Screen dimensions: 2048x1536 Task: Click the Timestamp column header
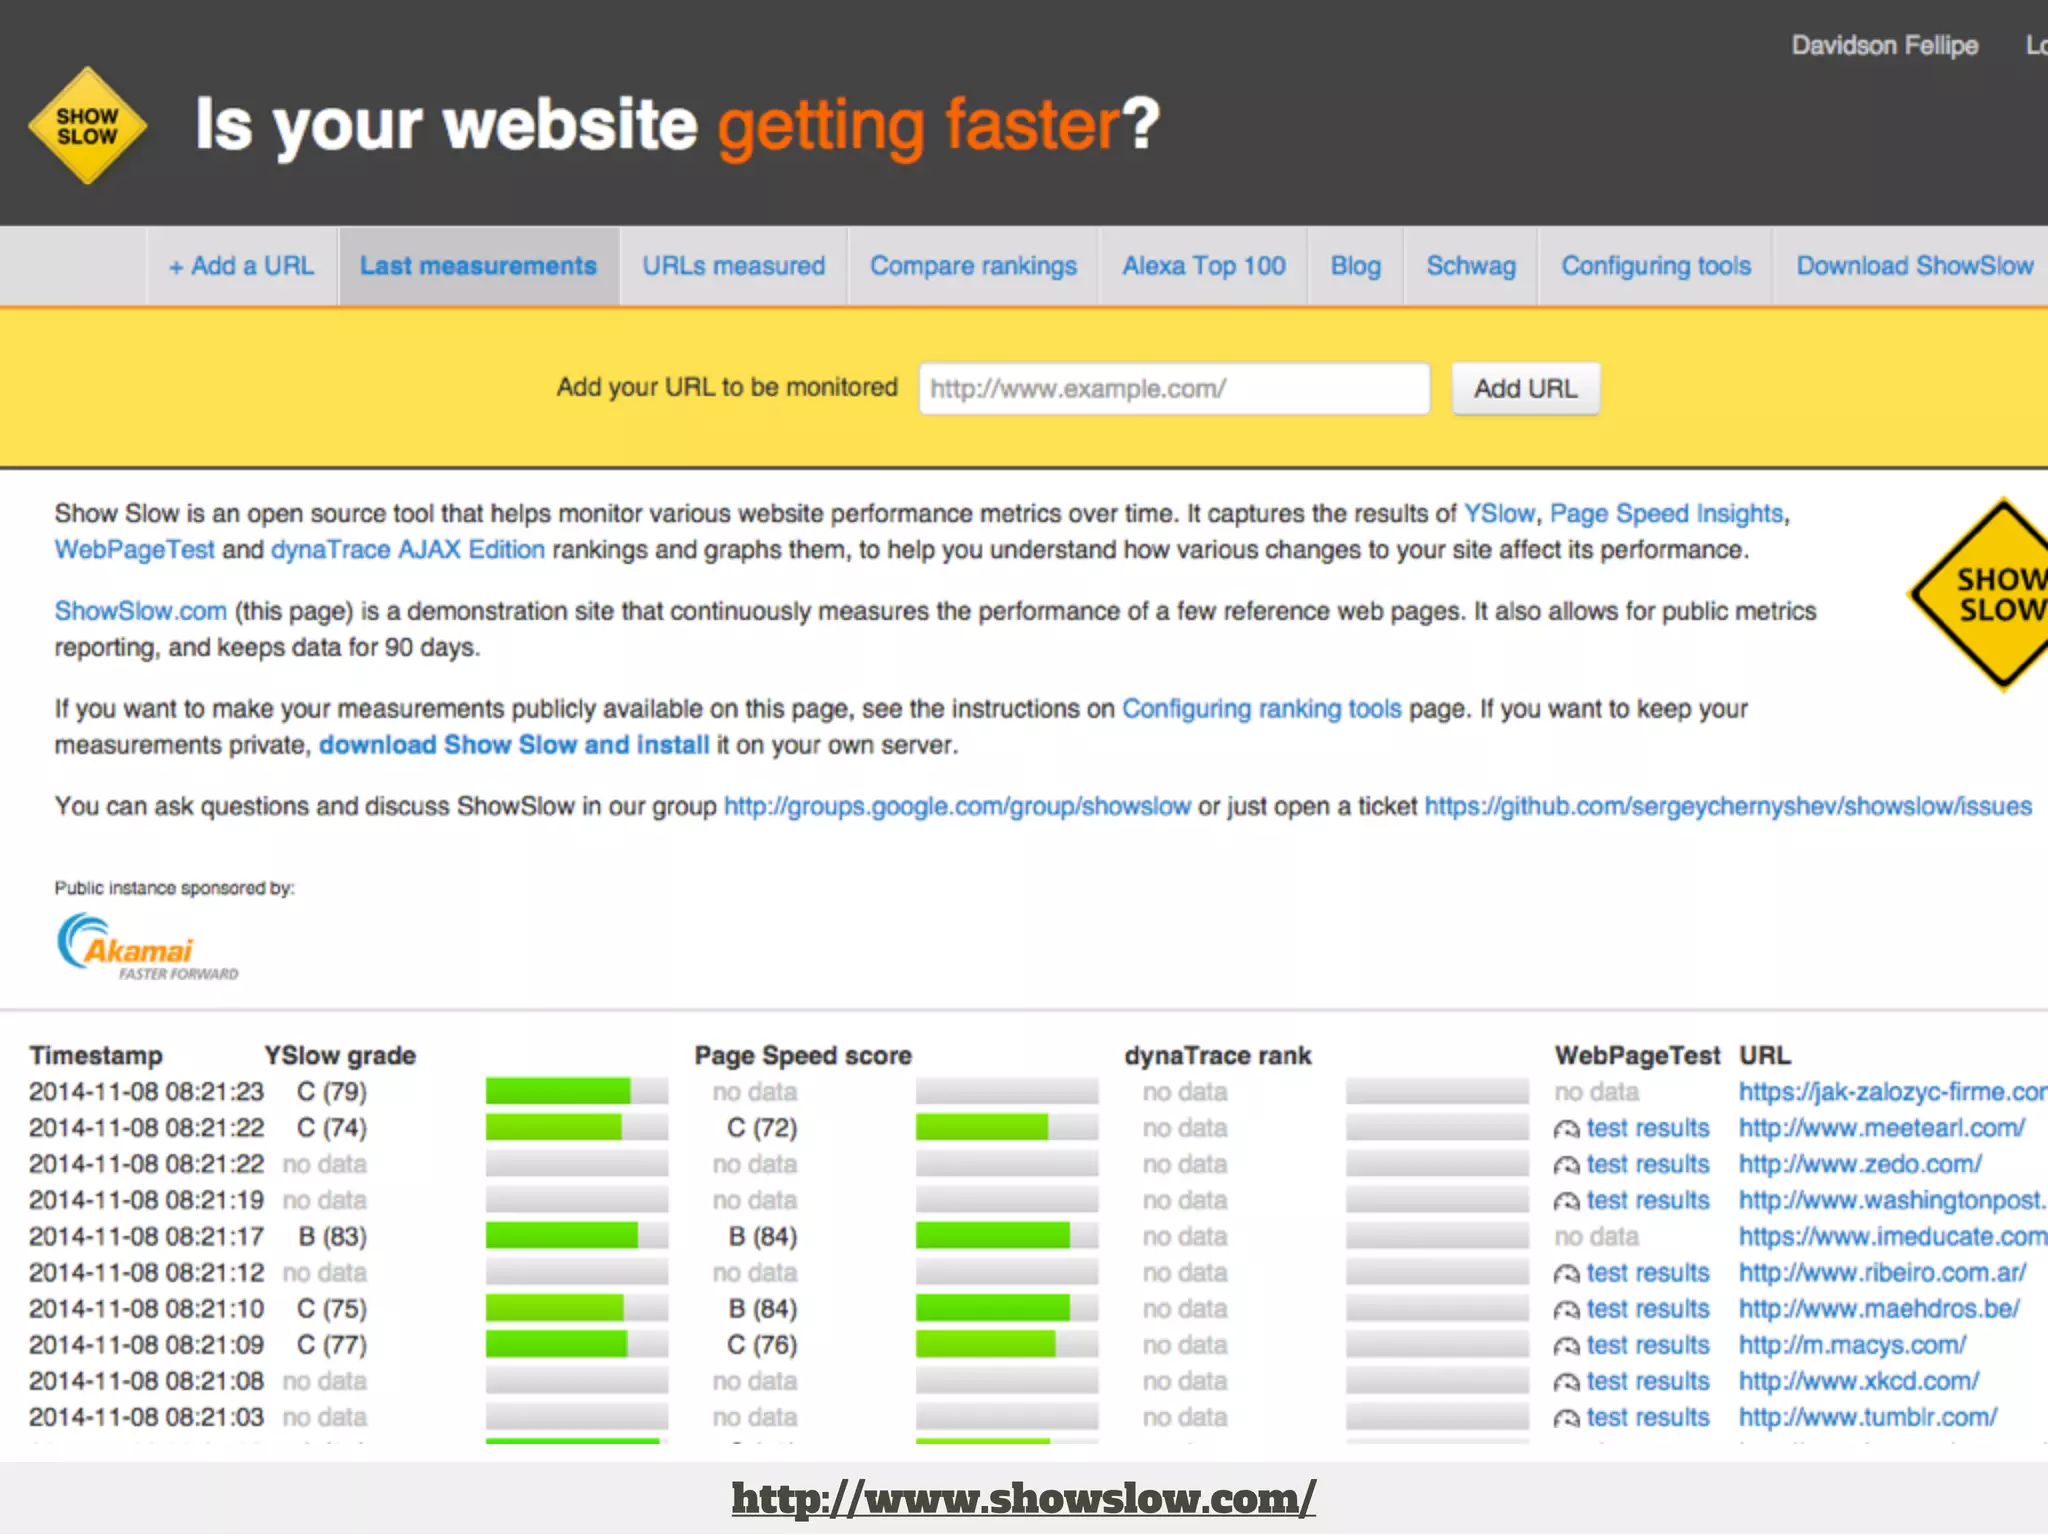[96, 1056]
